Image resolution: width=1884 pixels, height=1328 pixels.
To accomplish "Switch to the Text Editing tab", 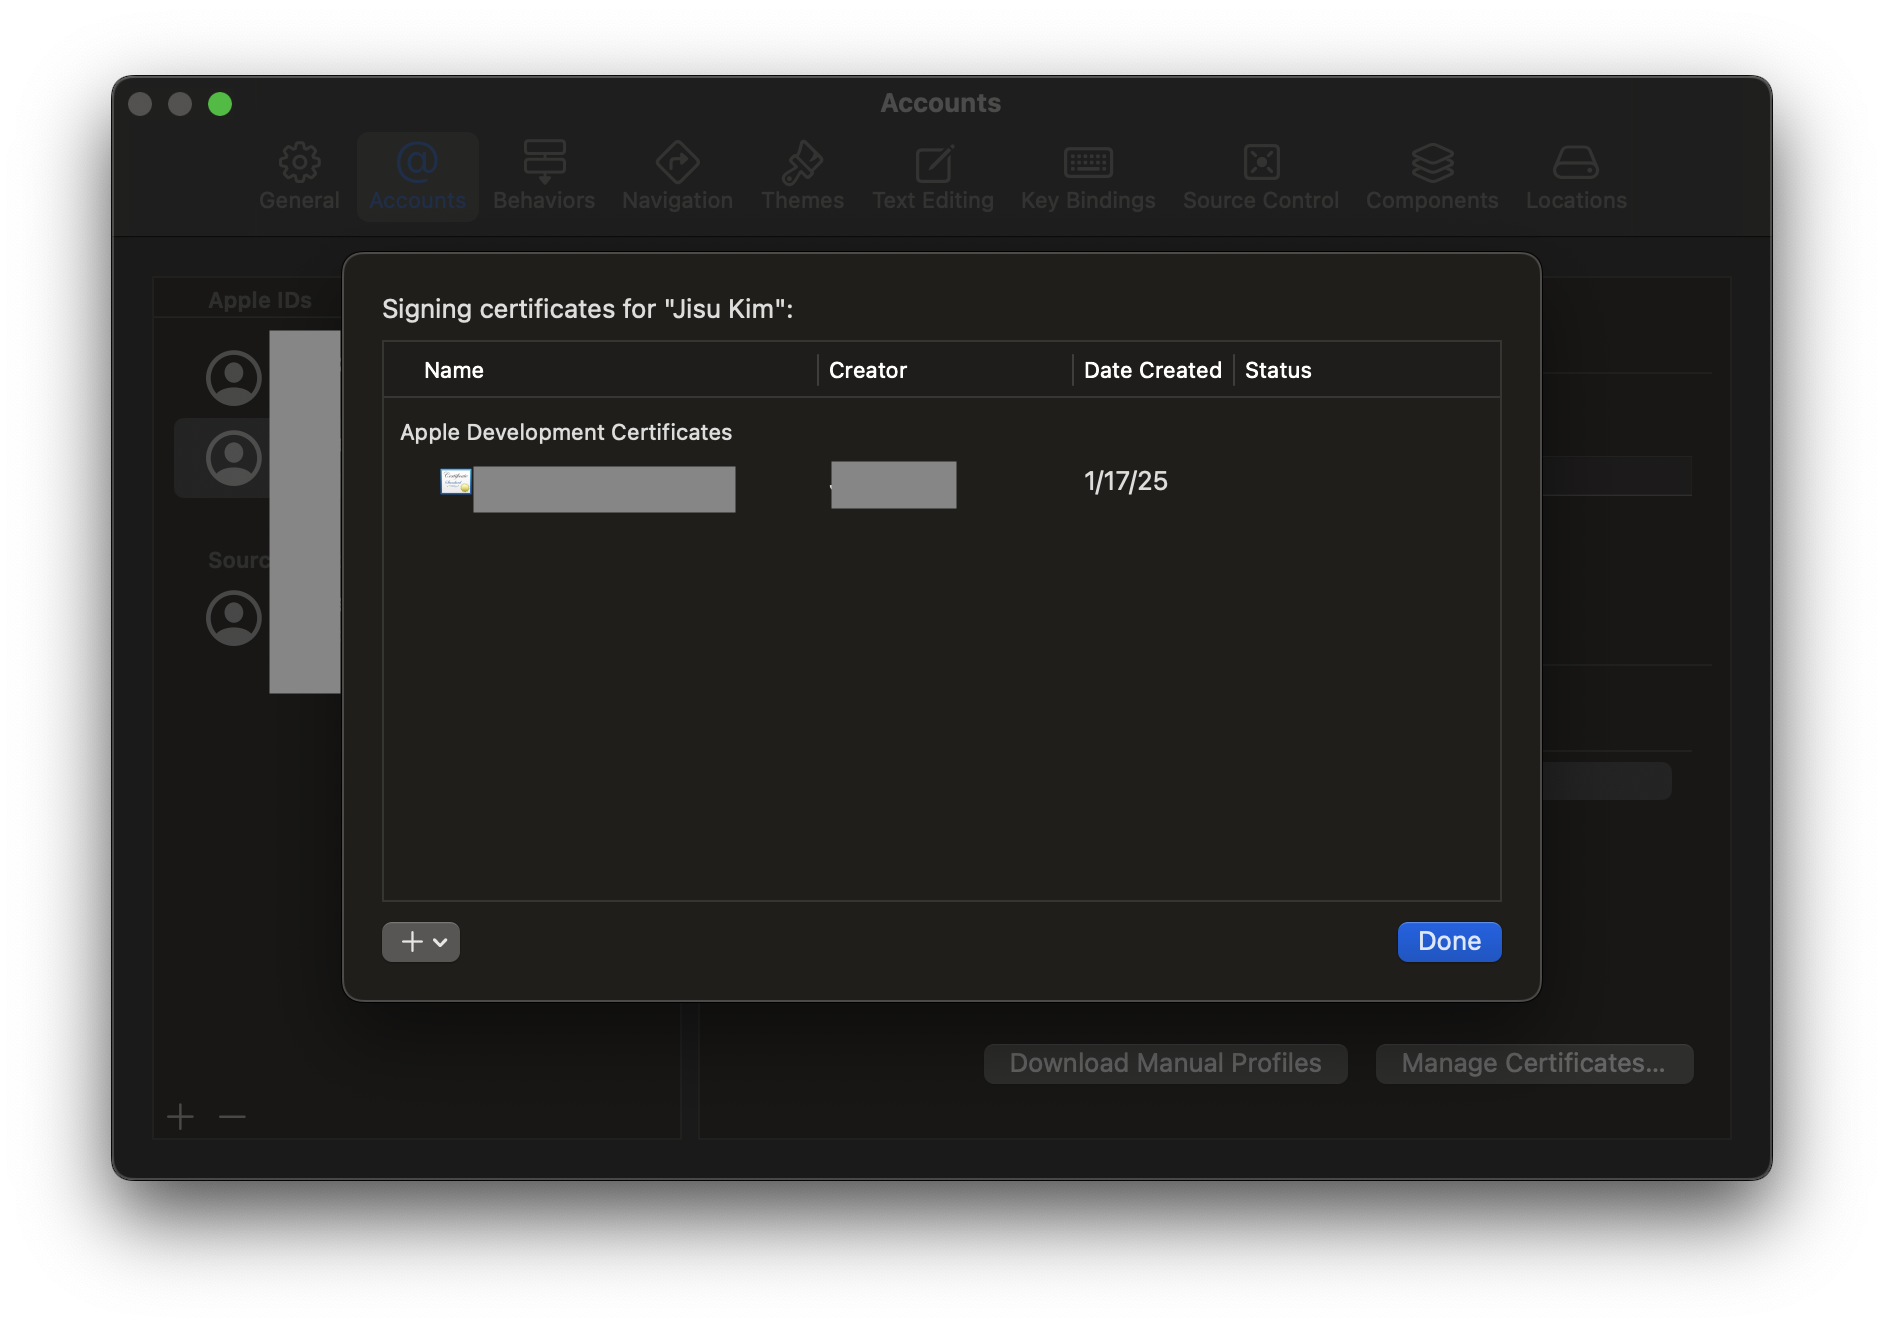I will [933, 177].
